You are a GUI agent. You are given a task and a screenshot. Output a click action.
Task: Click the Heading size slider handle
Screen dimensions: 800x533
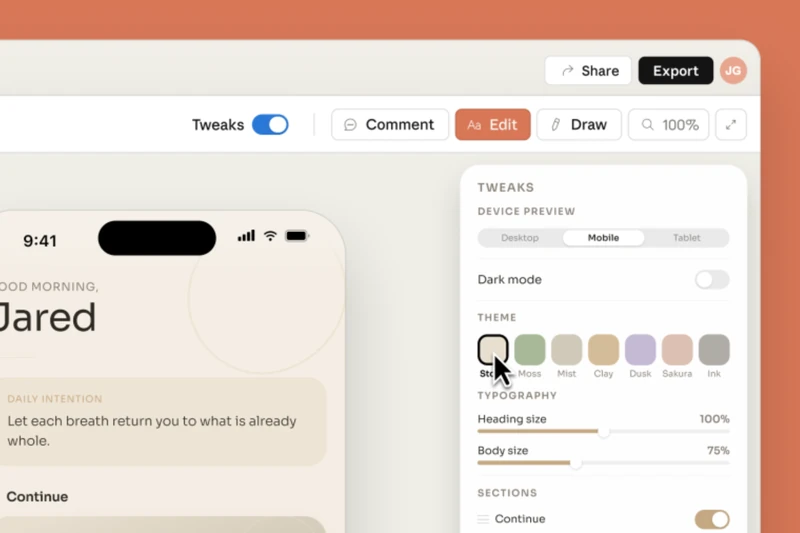(604, 432)
